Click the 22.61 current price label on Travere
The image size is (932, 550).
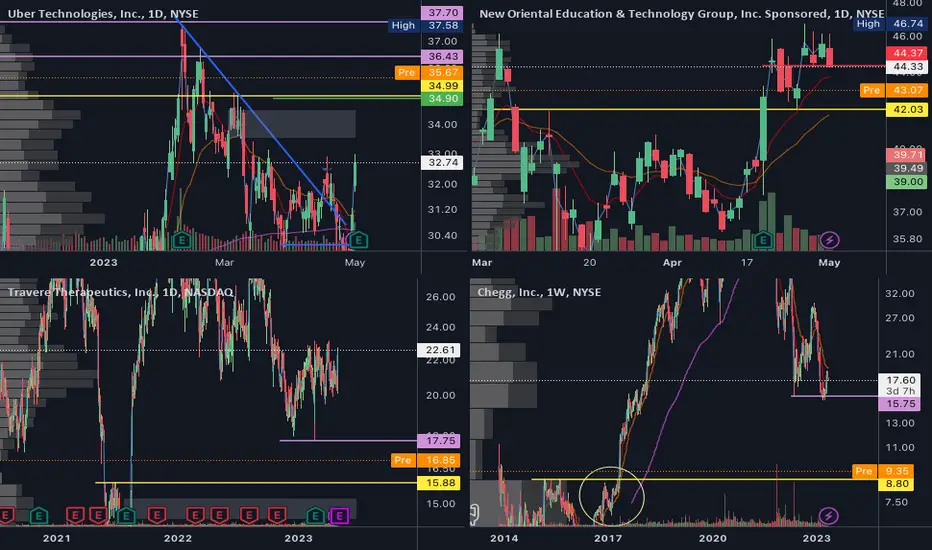click(x=440, y=350)
